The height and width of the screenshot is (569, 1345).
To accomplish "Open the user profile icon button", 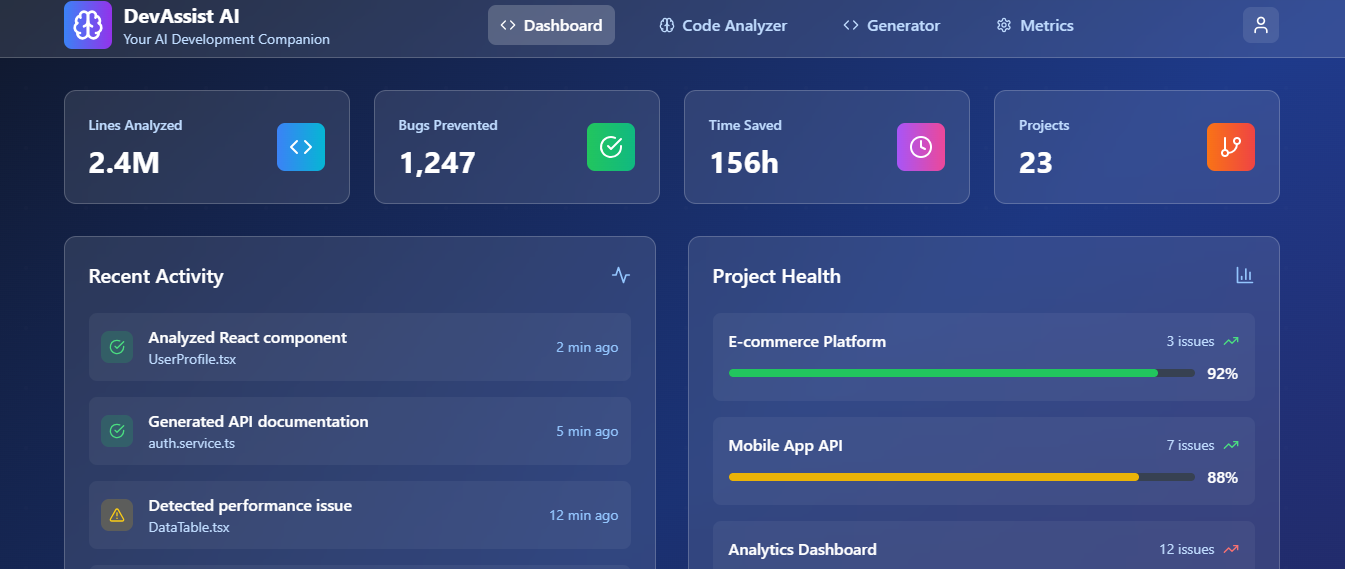I will pyautogui.click(x=1261, y=25).
